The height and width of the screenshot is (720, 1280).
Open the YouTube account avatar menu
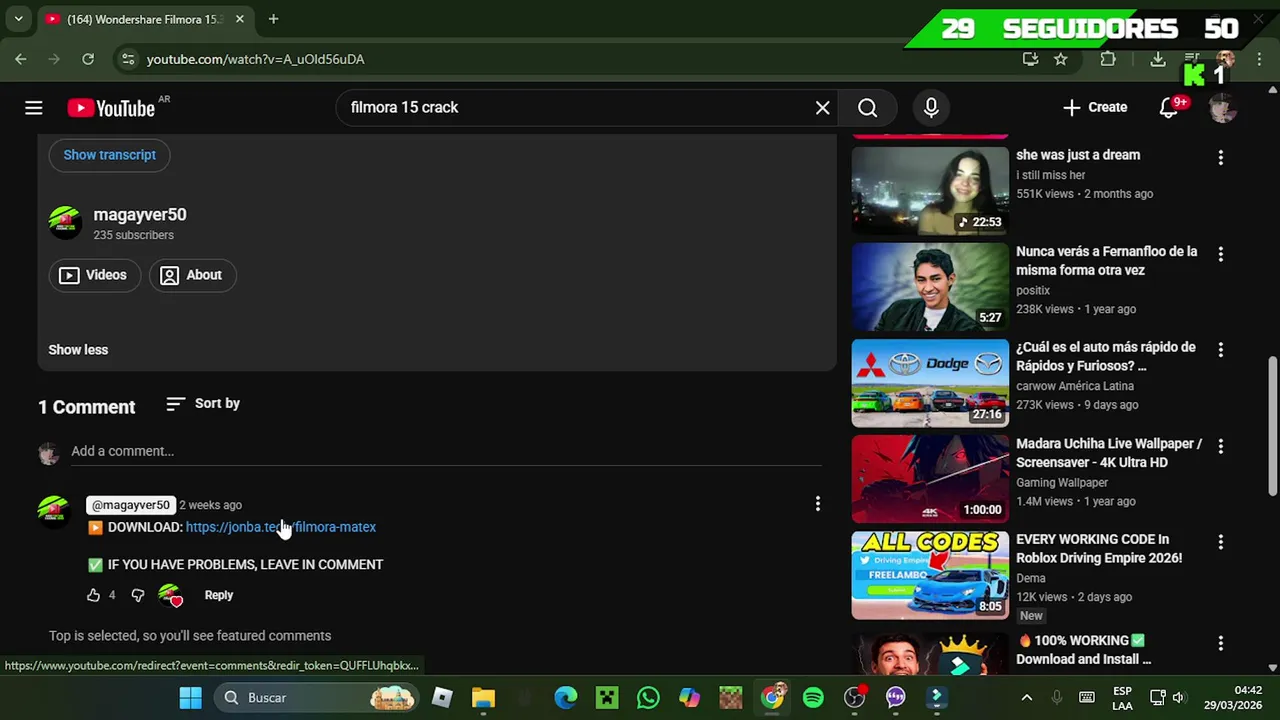tap(1222, 108)
